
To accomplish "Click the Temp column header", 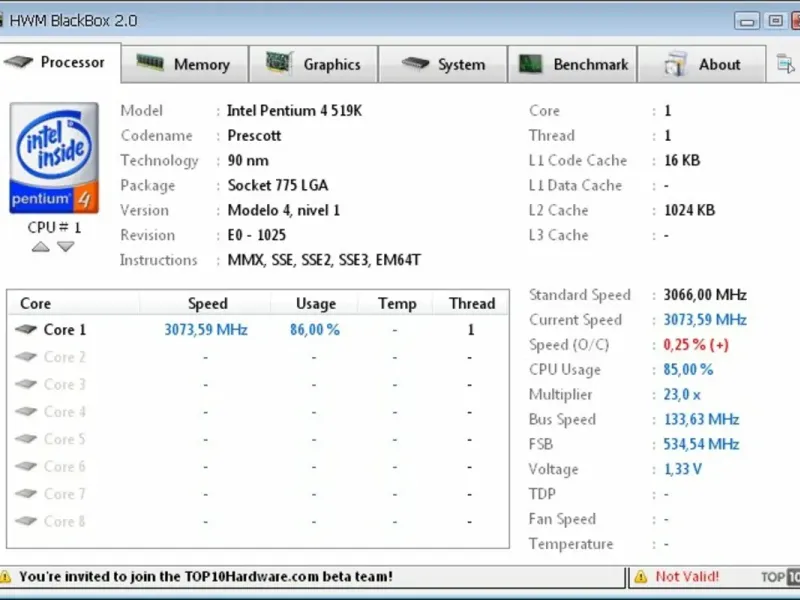I will coord(397,304).
